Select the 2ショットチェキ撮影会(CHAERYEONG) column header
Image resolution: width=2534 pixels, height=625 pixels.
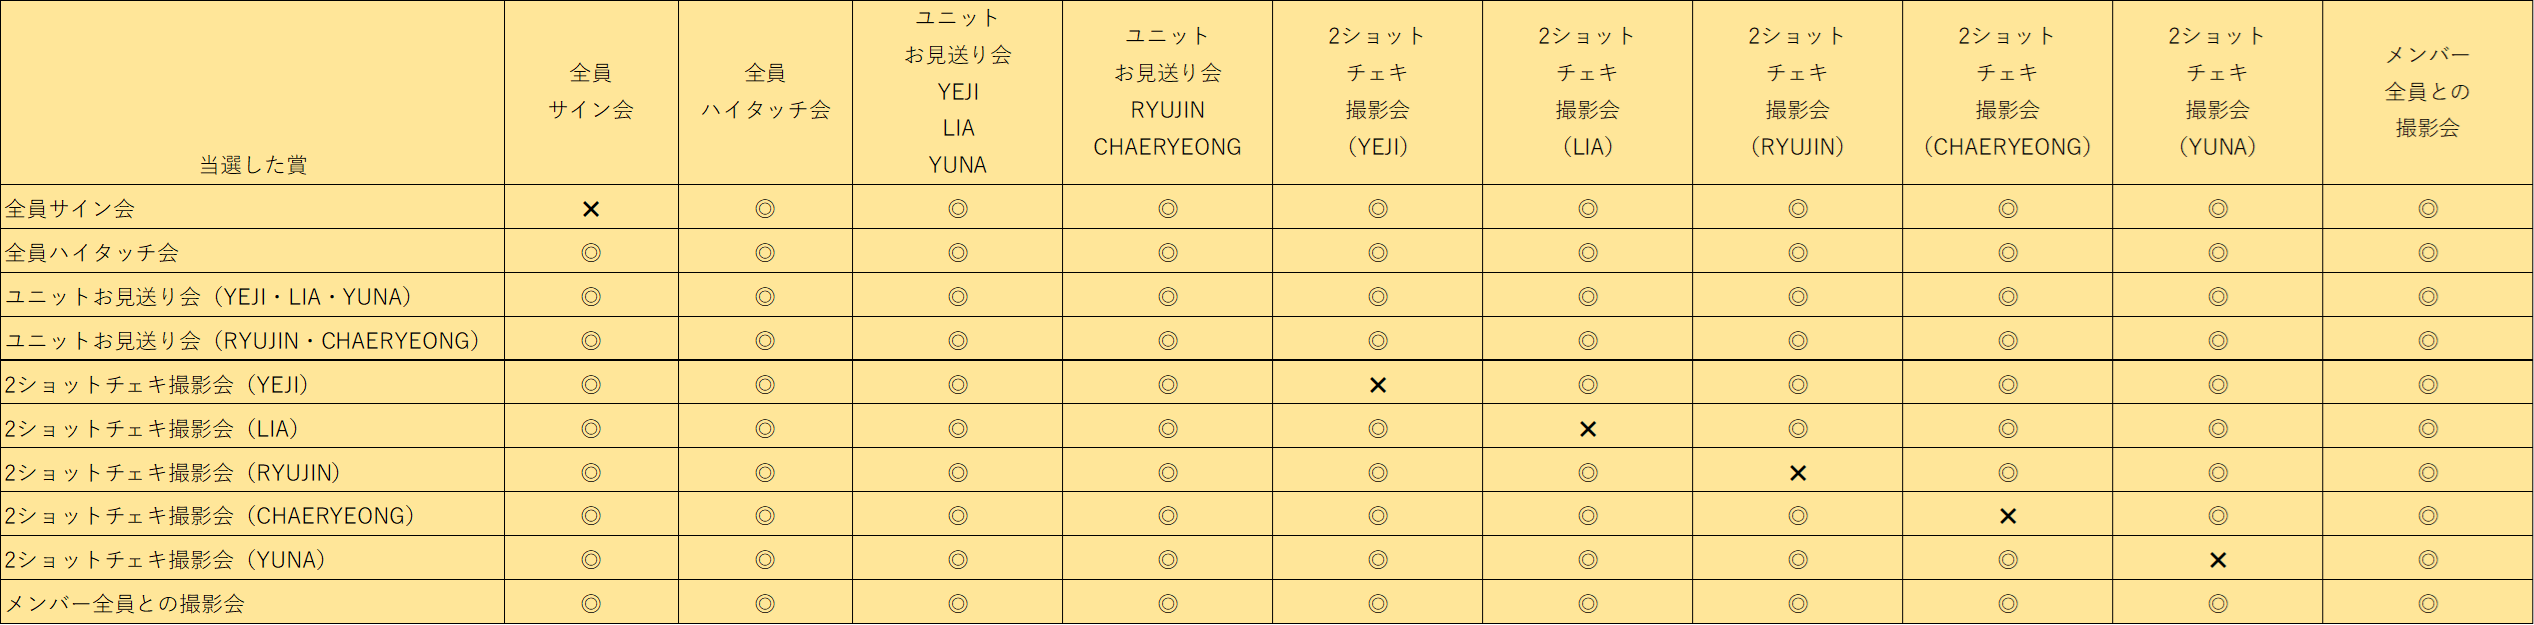coord(2007,91)
